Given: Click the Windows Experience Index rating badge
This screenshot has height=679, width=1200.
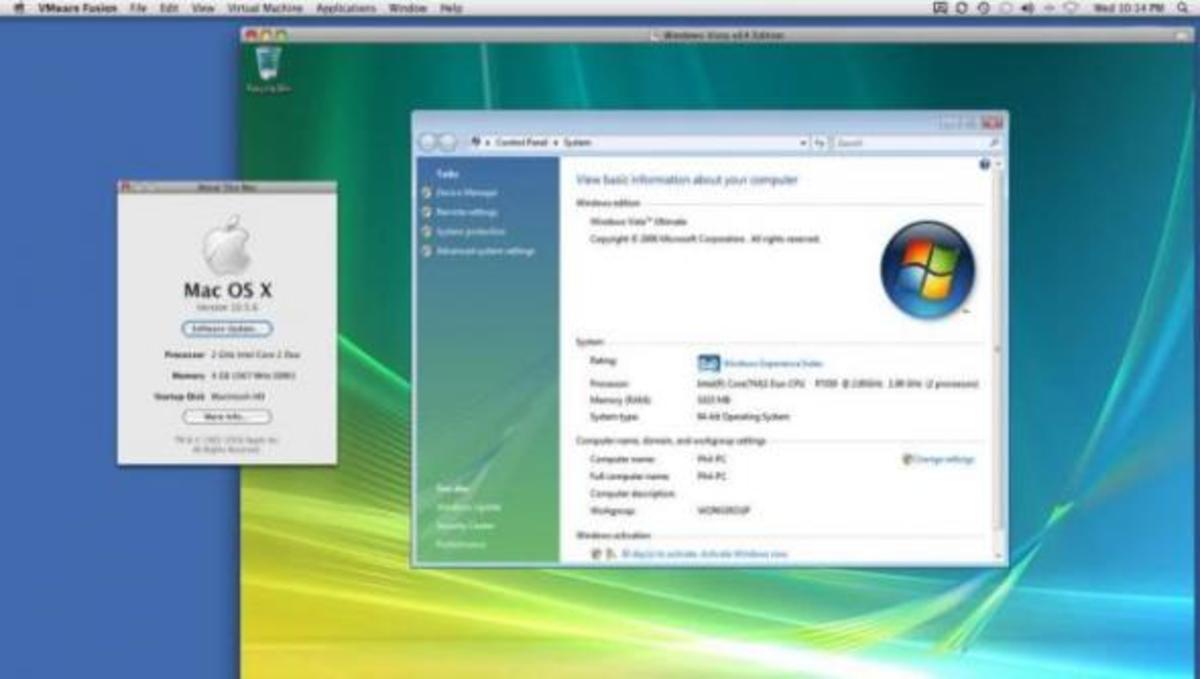Looking at the screenshot, I should click(x=708, y=362).
